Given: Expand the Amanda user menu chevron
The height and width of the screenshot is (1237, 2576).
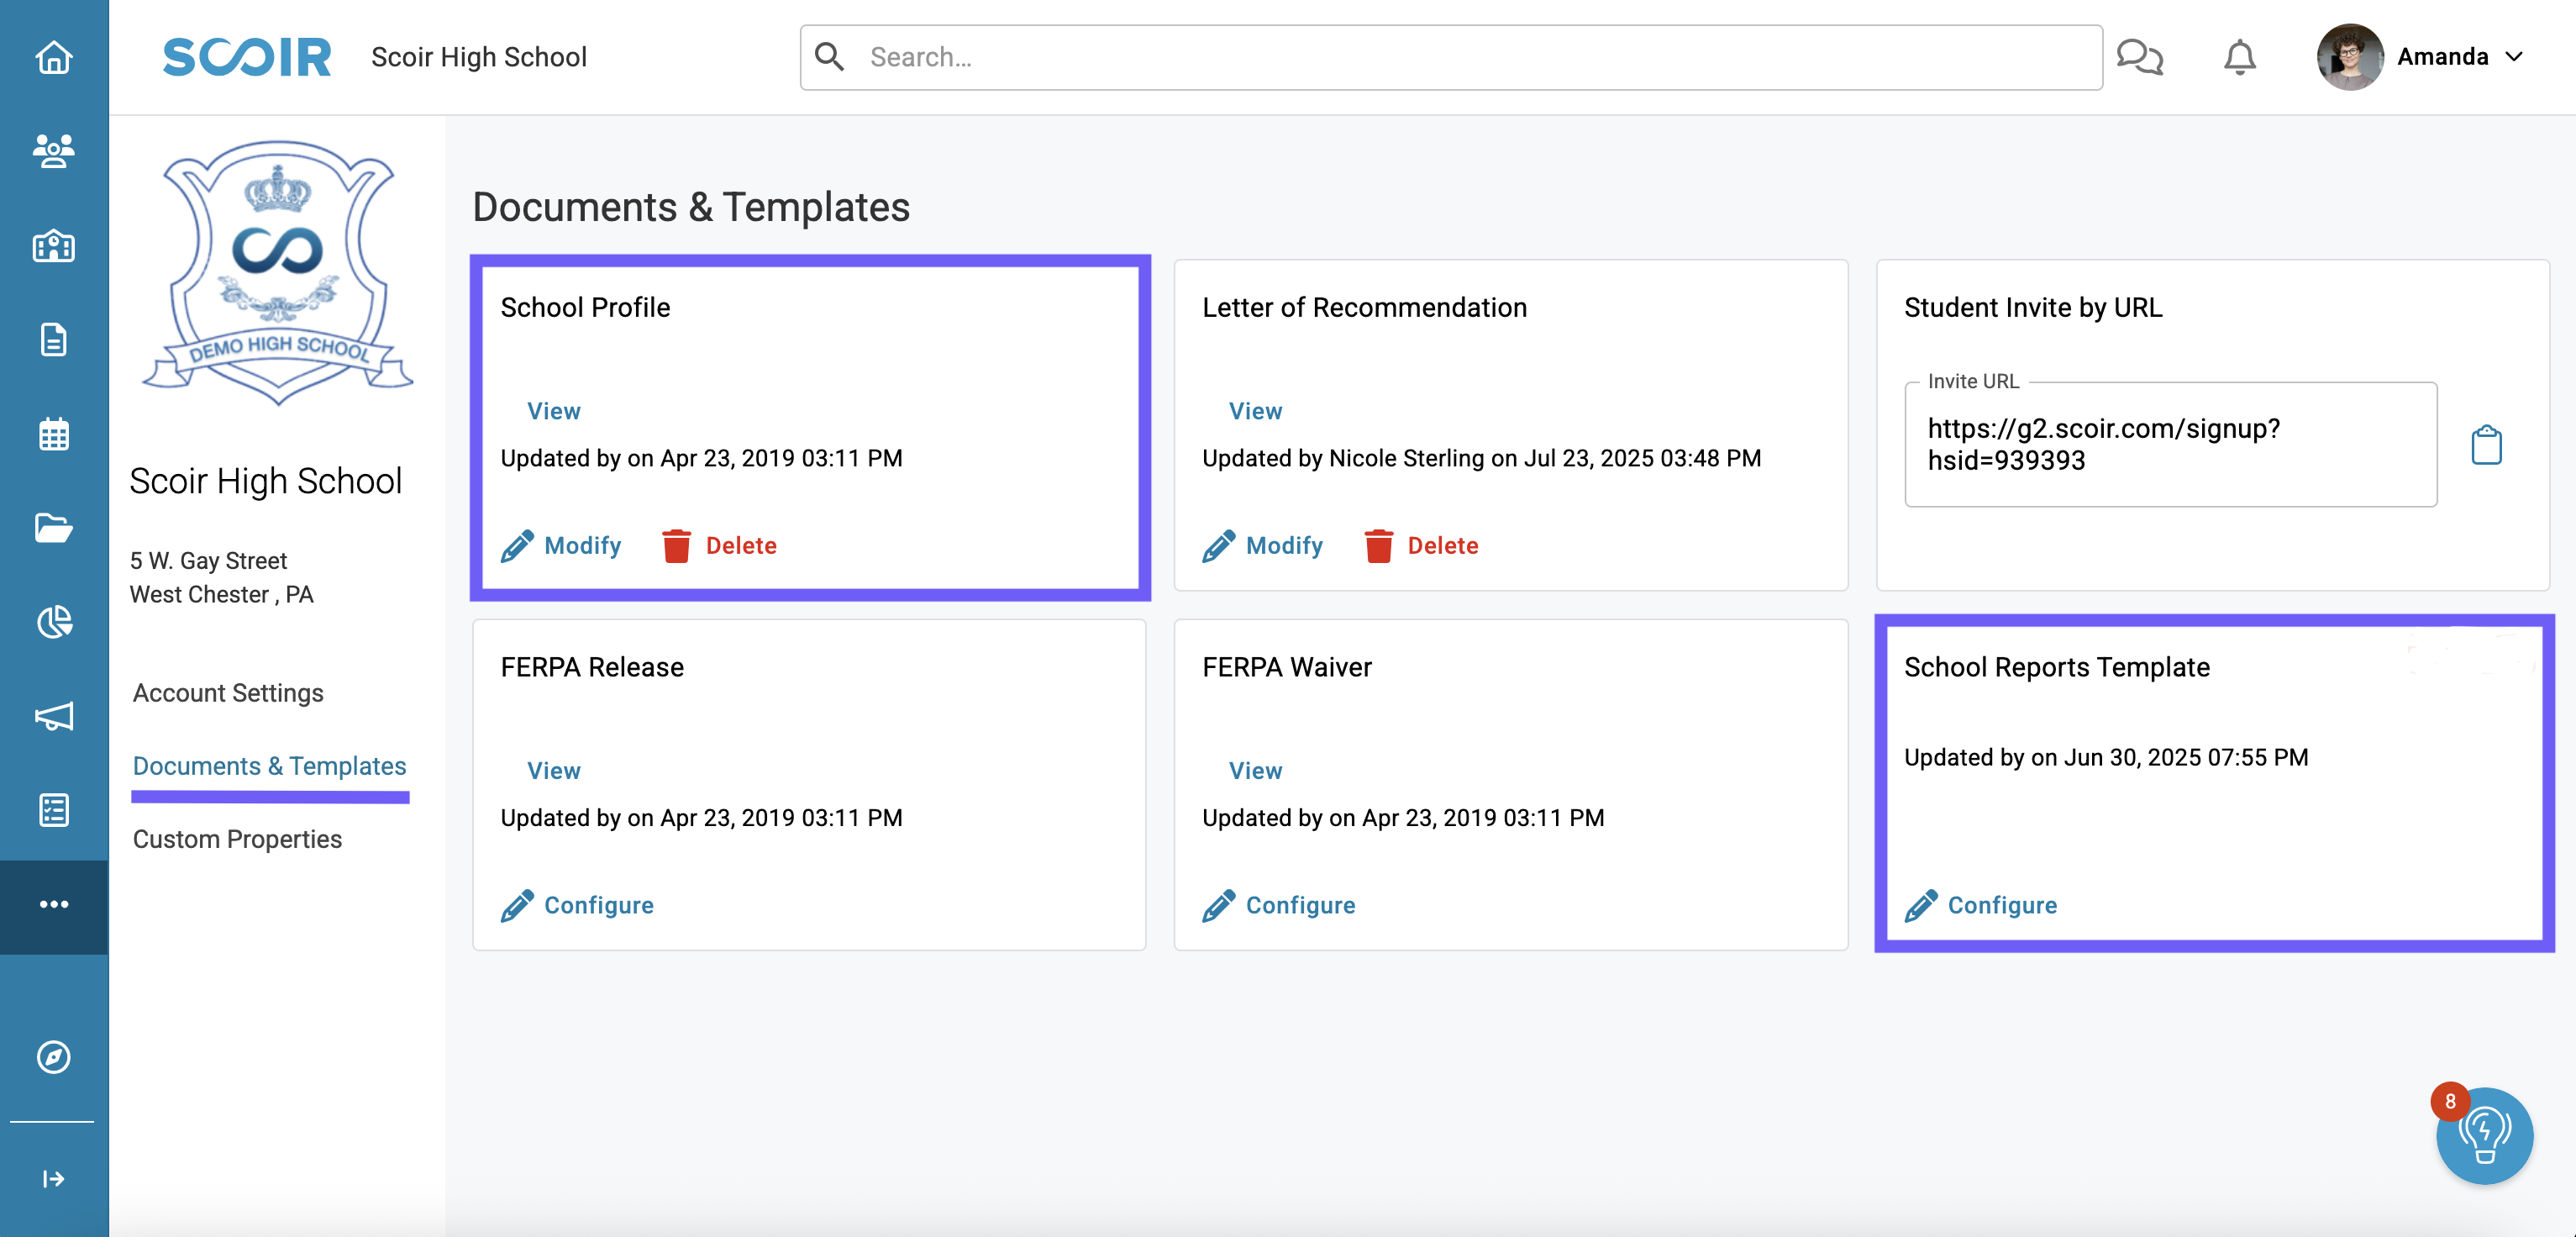Looking at the screenshot, I should tap(2514, 57).
